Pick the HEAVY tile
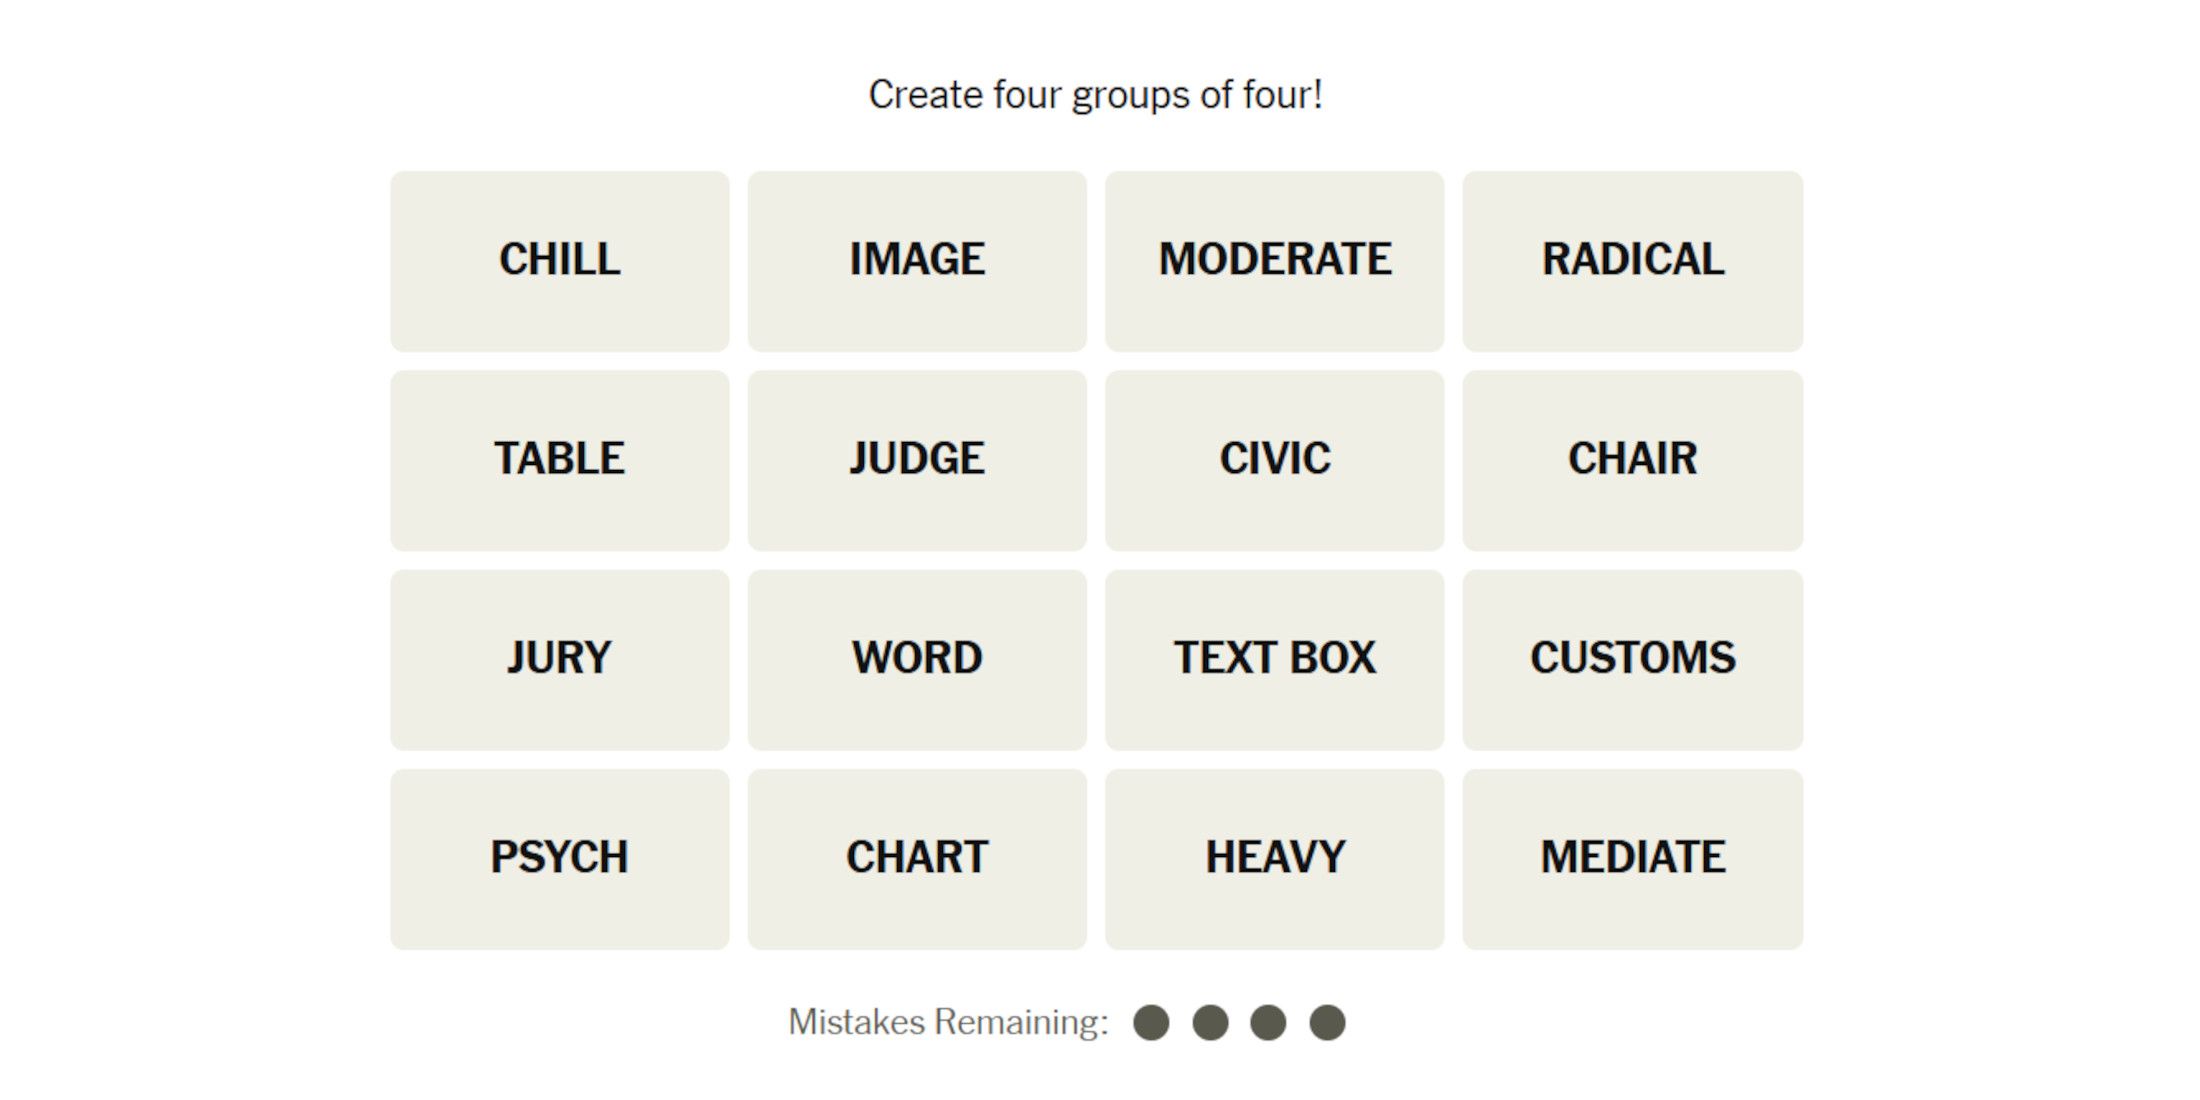The width and height of the screenshot is (2200, 1100). point(1274,859)
